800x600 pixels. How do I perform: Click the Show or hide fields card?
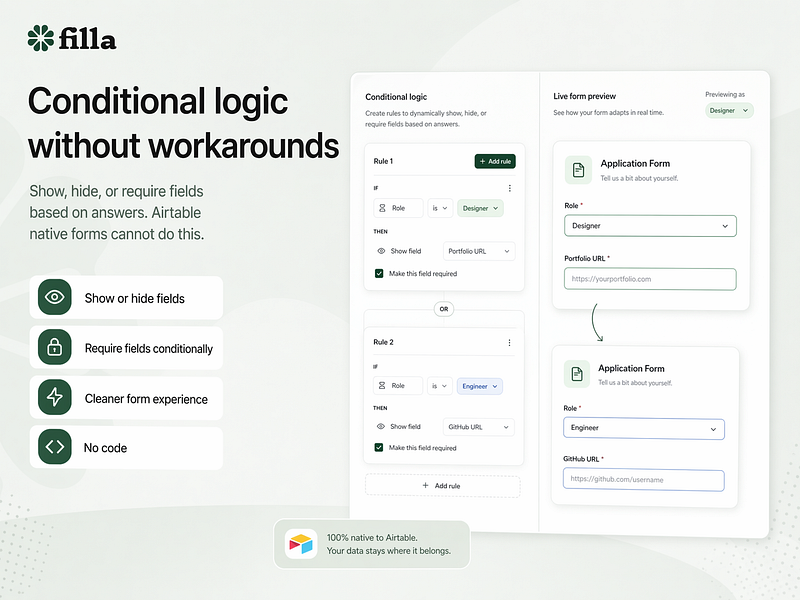(126, 297)
